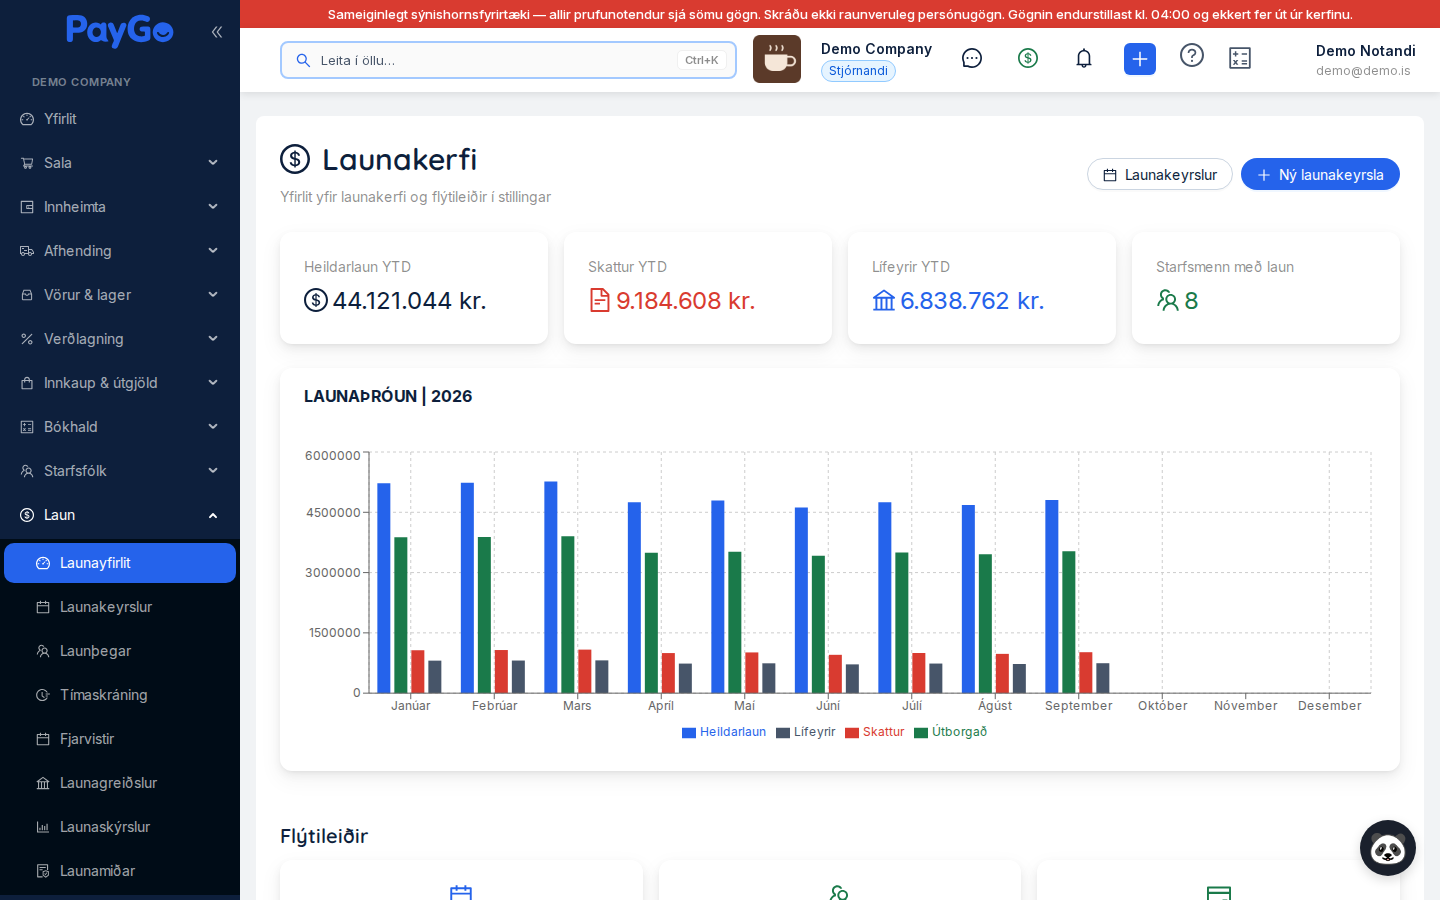The width and height of the screenshot is (1440, 900).
Task: Click the search magnifier icon
Action: pyautogui.click(x=303, y=60)
